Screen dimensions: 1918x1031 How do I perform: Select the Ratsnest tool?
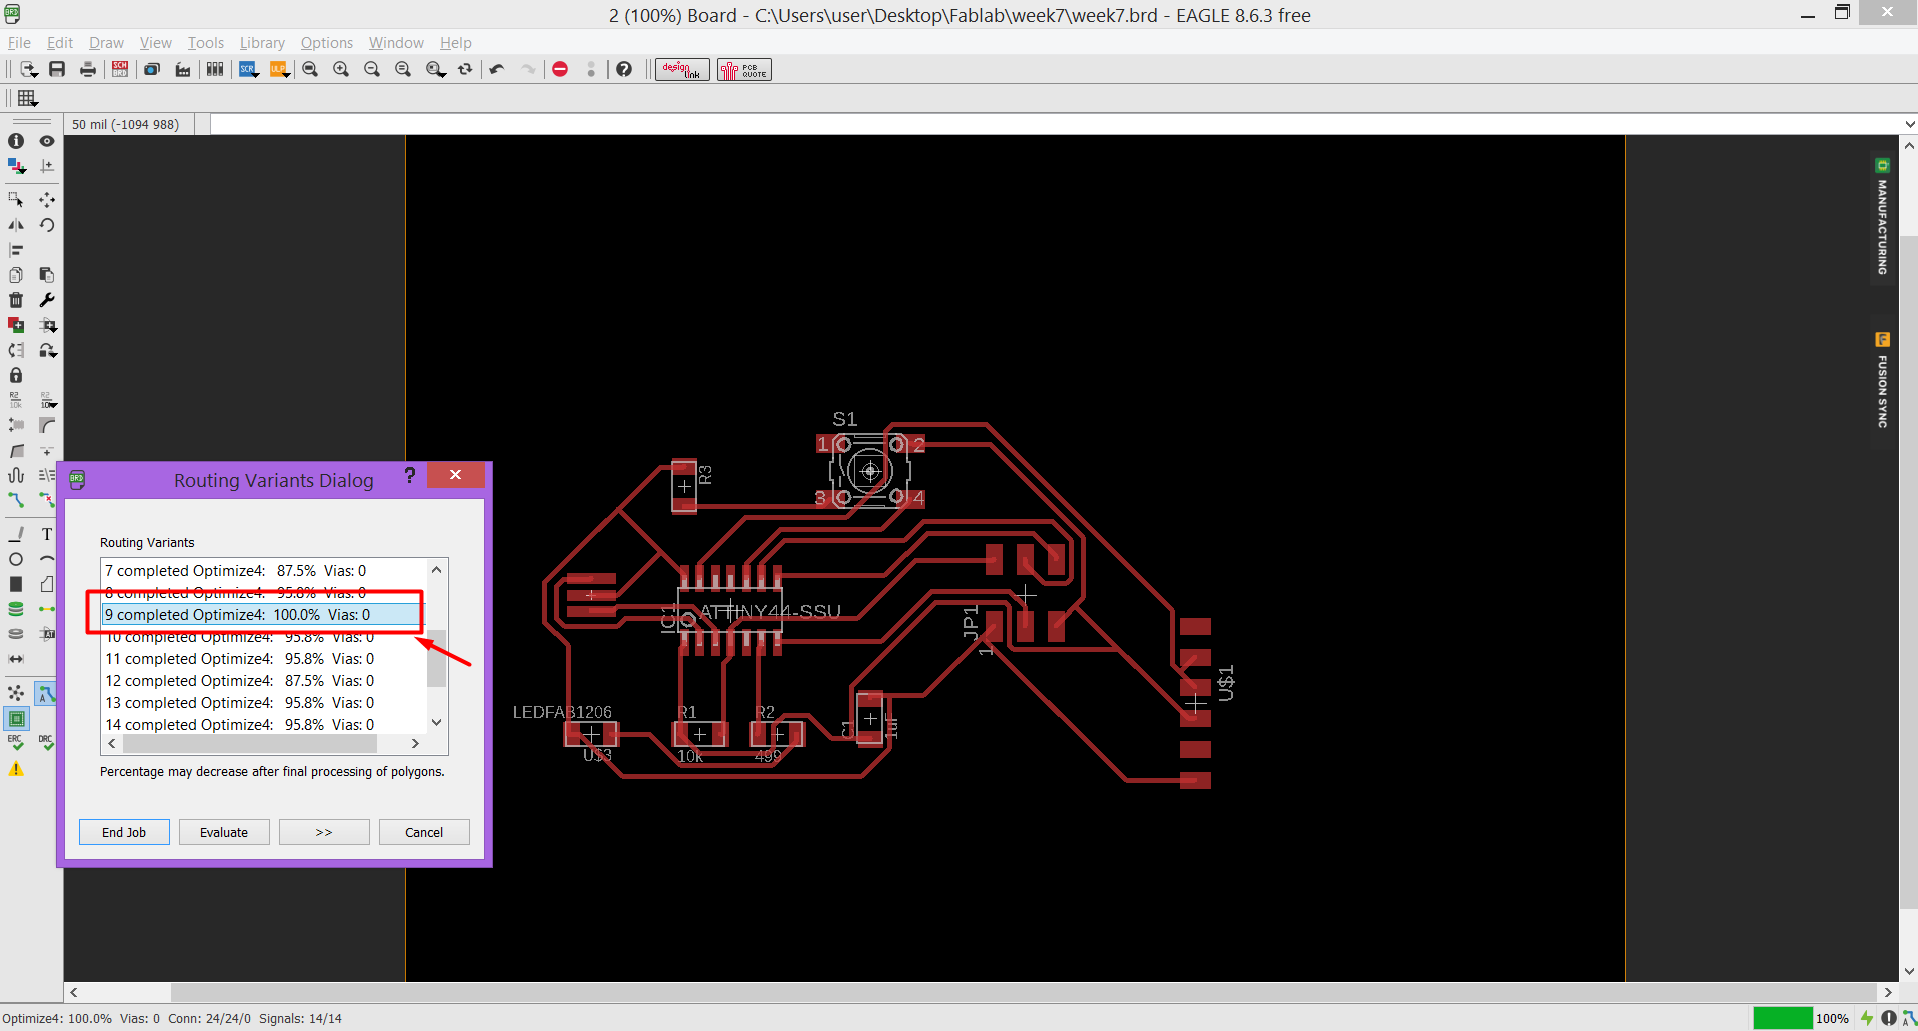click(x=16, y=693)
